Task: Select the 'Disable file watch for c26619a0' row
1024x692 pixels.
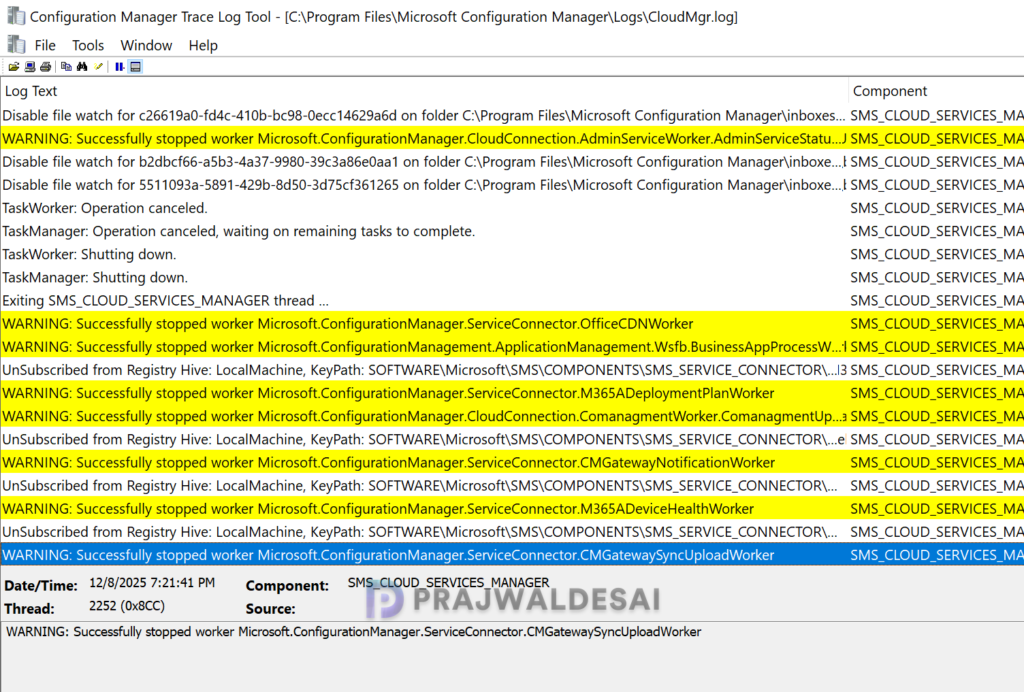Action: click(512, 116)
